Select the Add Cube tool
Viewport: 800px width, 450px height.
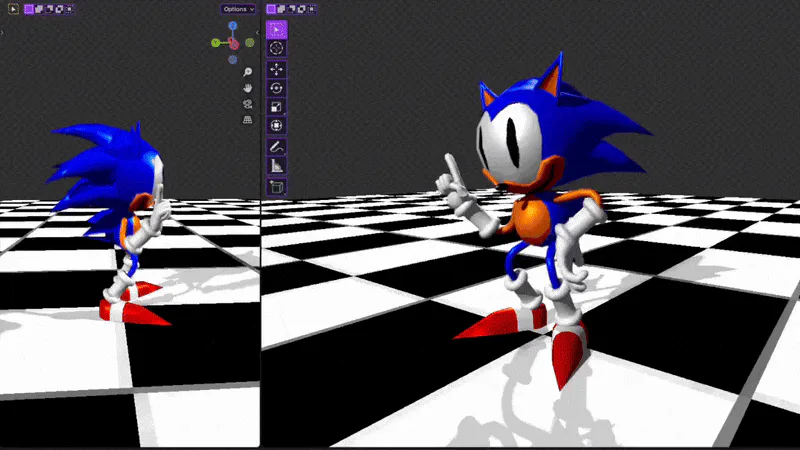click(x=277, y=187)
